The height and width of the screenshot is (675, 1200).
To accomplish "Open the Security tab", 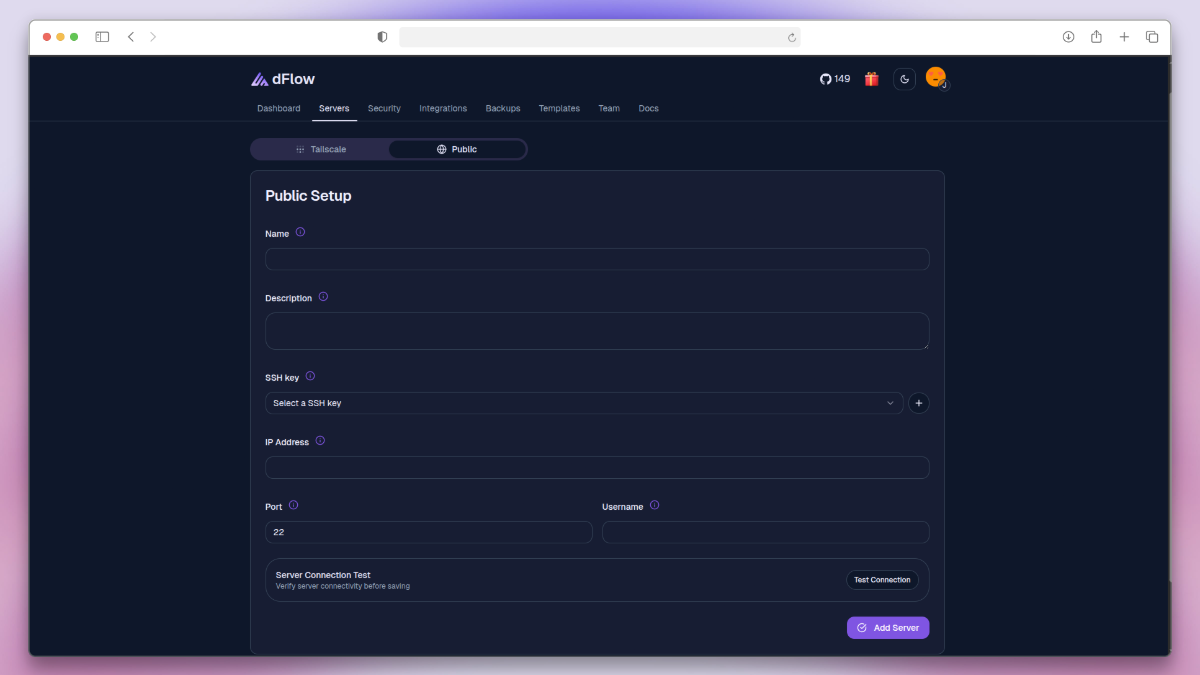I will coord(384,108).
